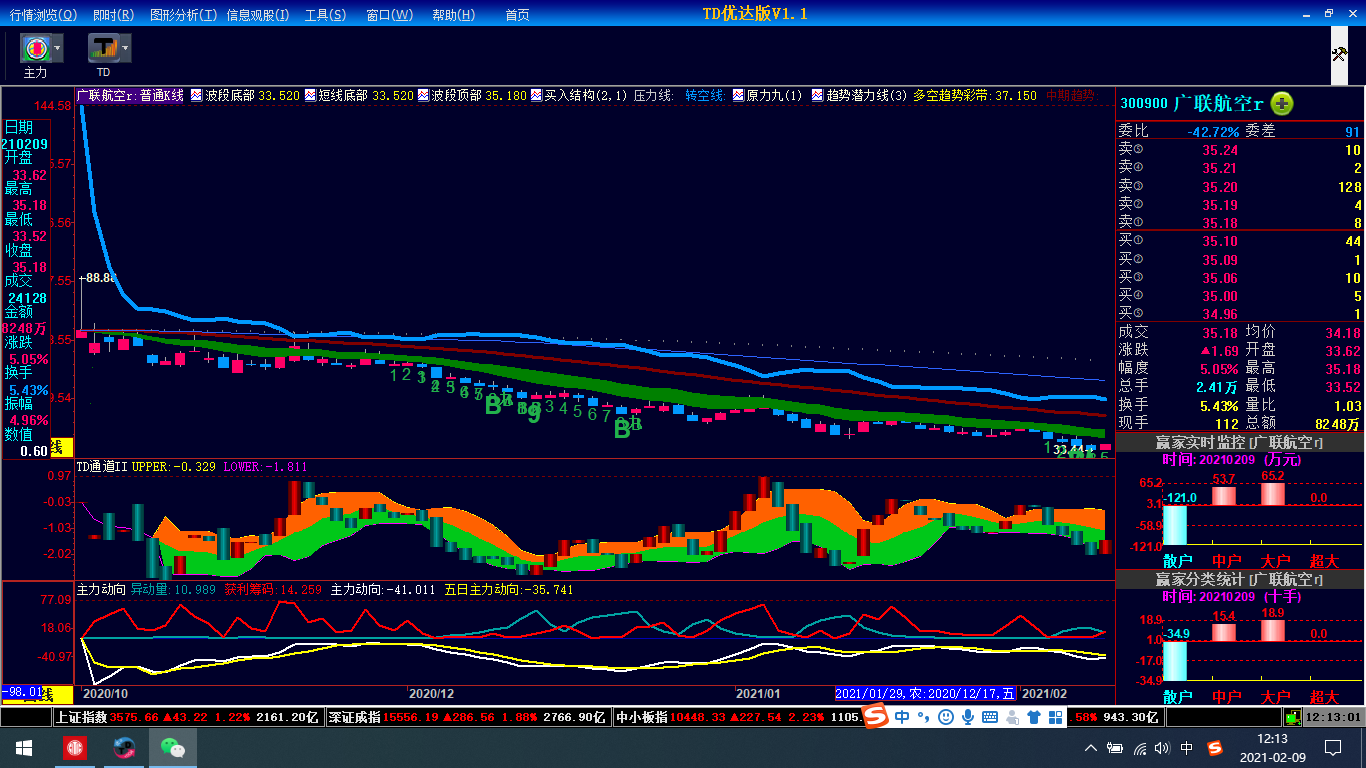
Task: Open the skin shirt icon in Sogou bar
Action: 1034,717
